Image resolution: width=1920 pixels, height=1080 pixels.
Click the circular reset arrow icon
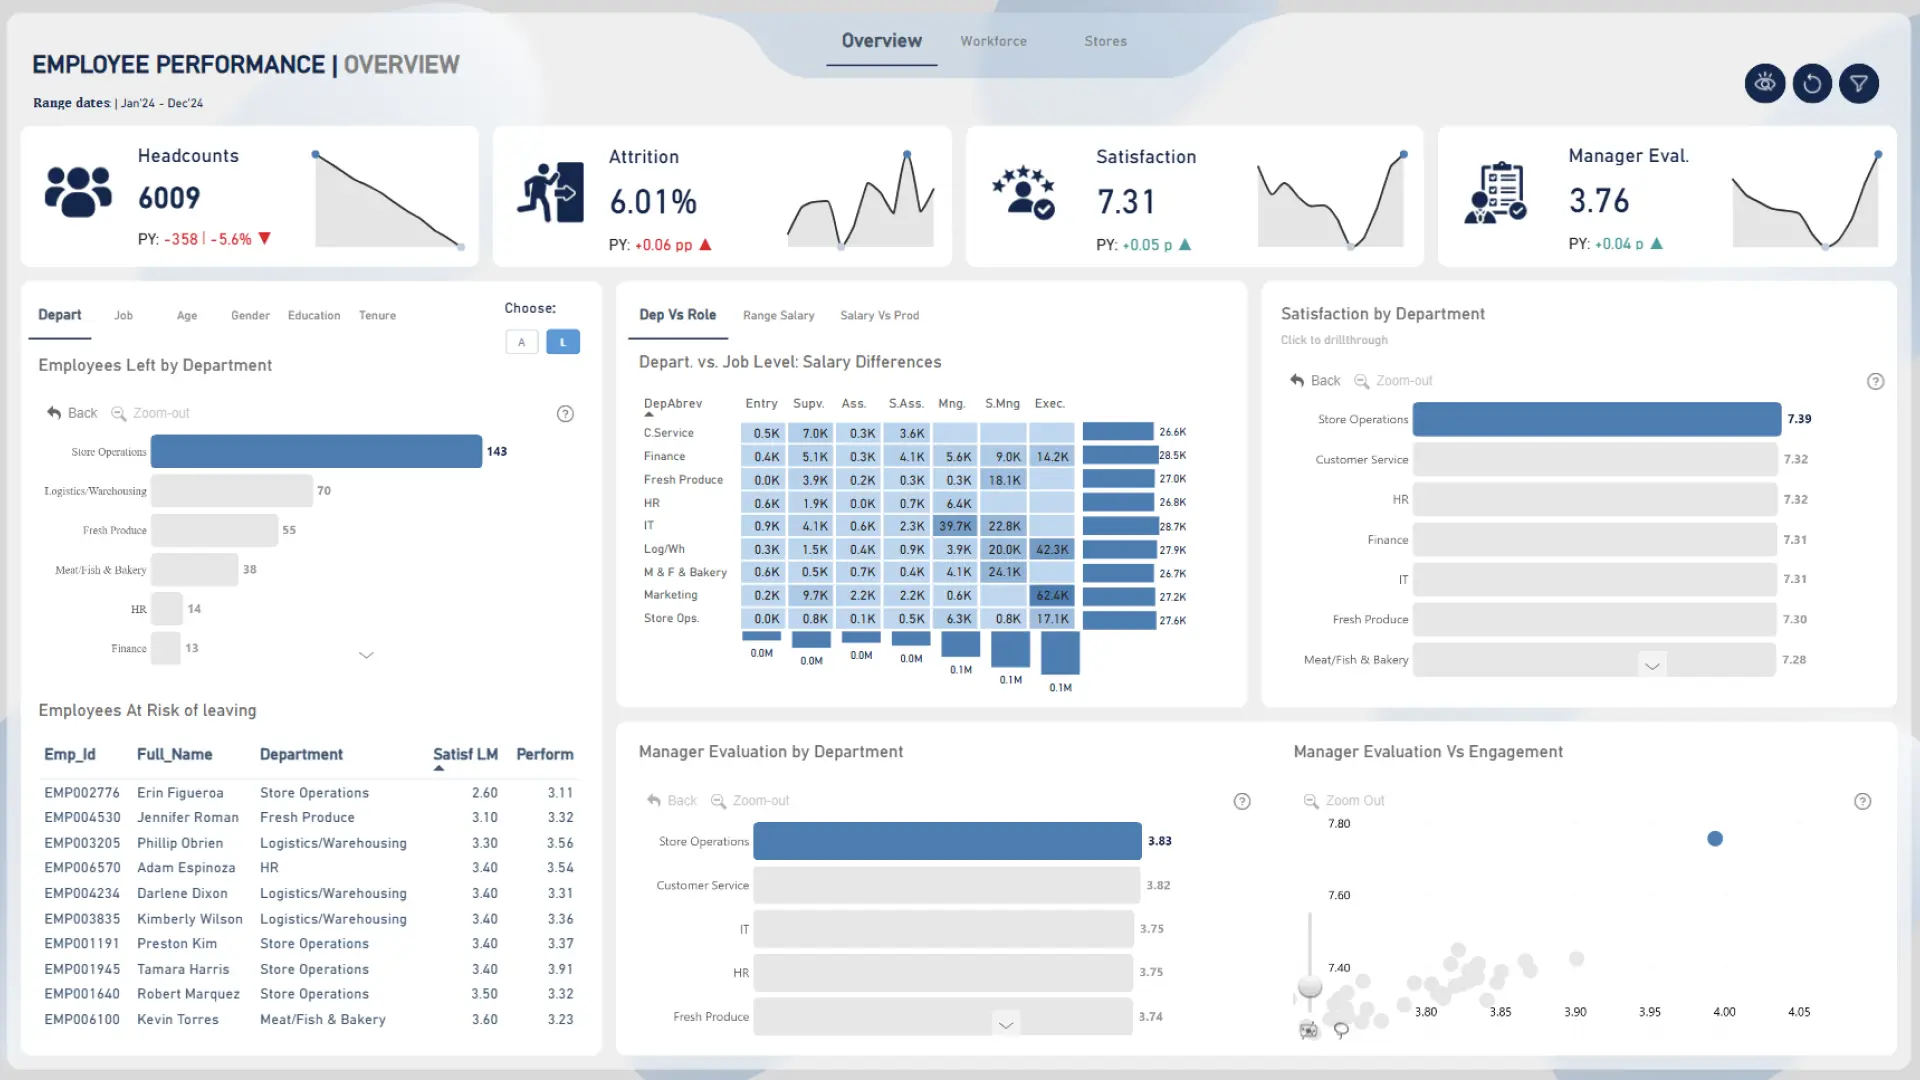click(1811, 84)
